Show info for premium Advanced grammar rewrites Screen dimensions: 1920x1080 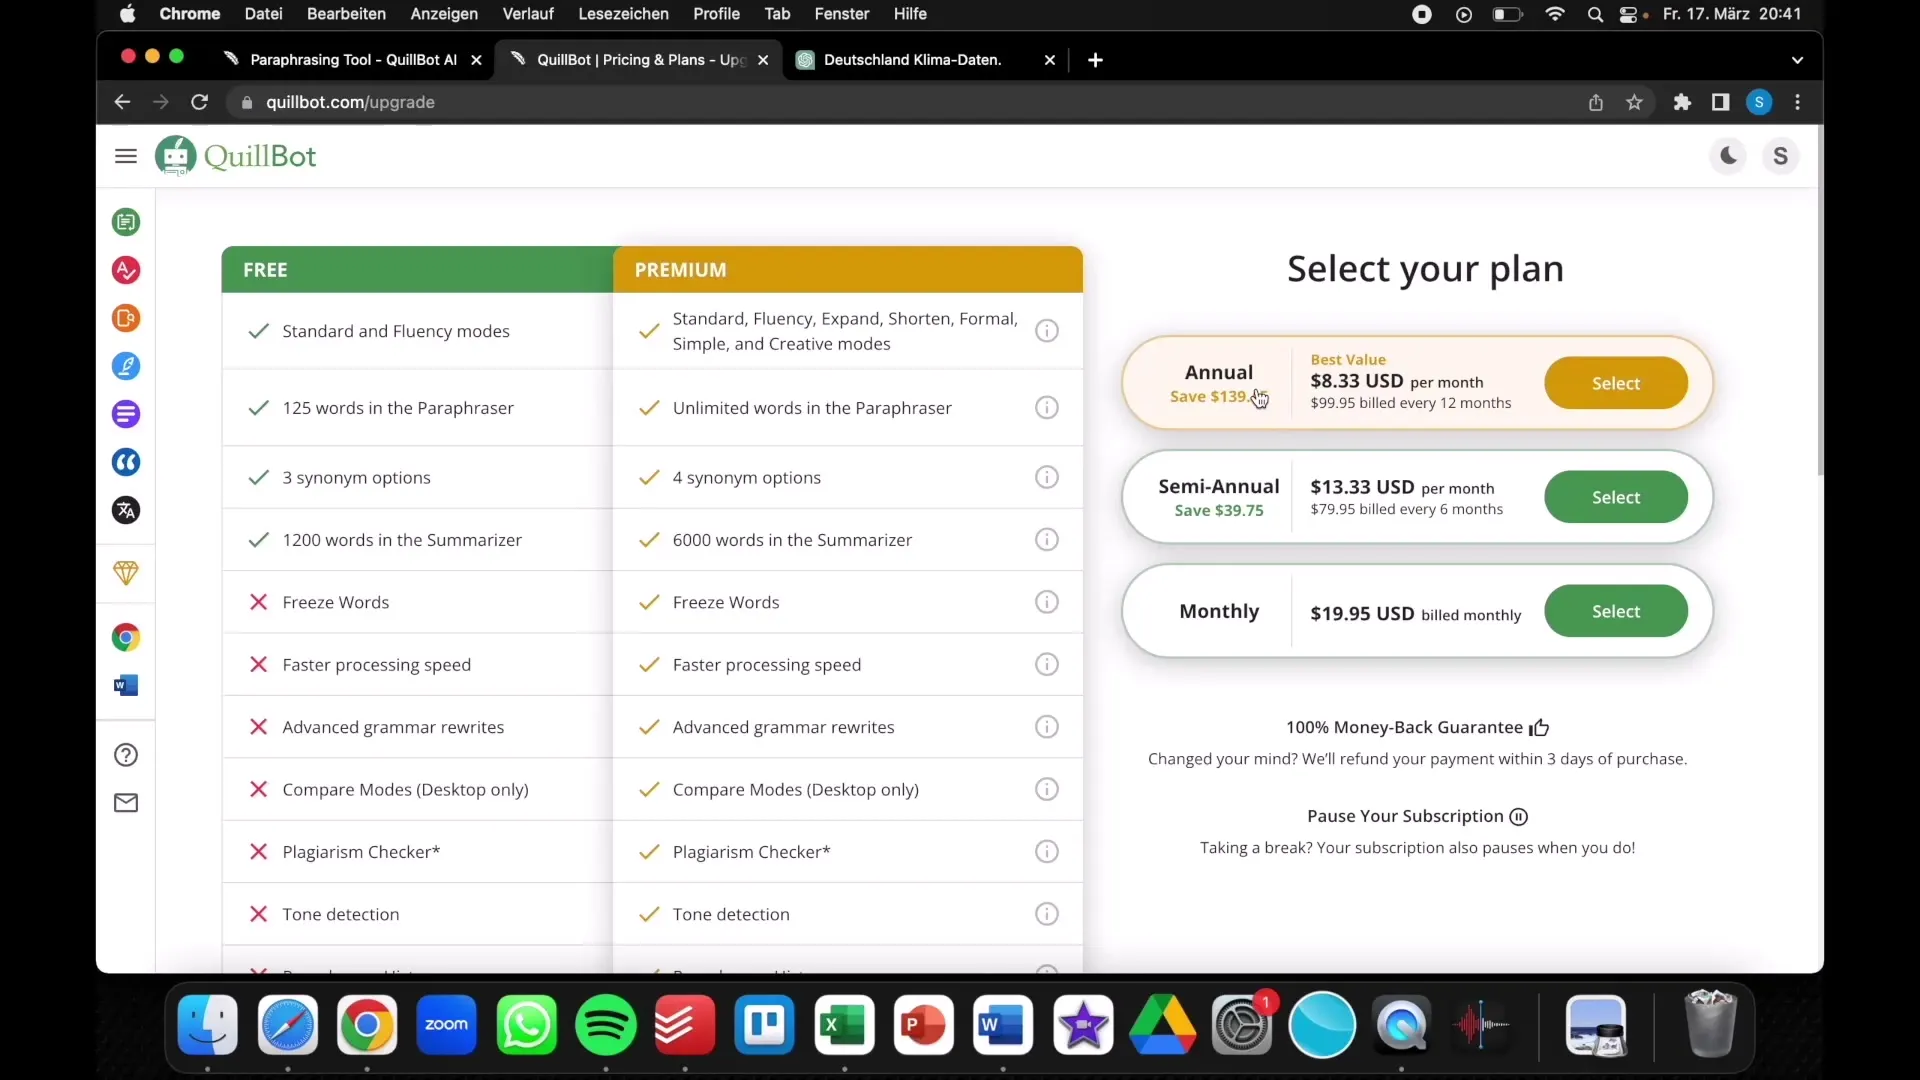point(1046,727)
